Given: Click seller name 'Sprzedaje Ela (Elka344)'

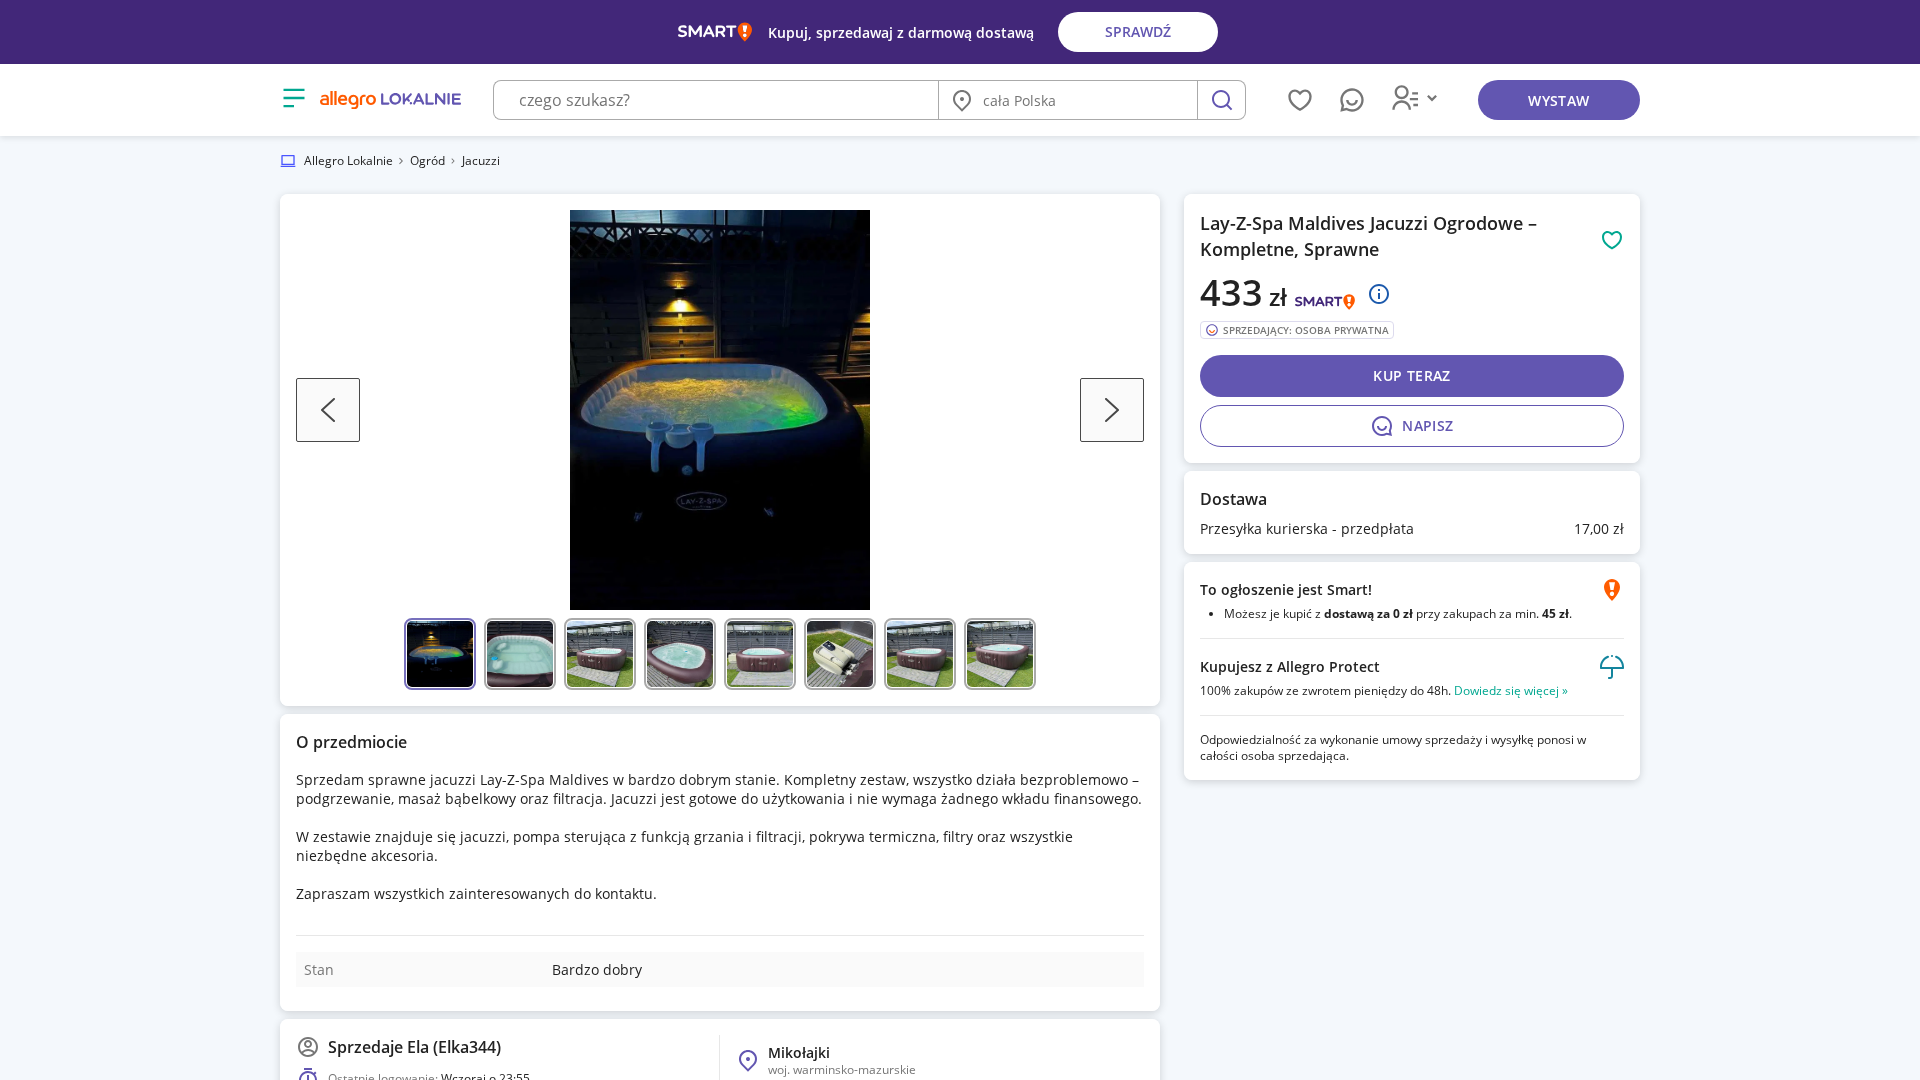Looking at the screenshot, I should coord(414,1047).
